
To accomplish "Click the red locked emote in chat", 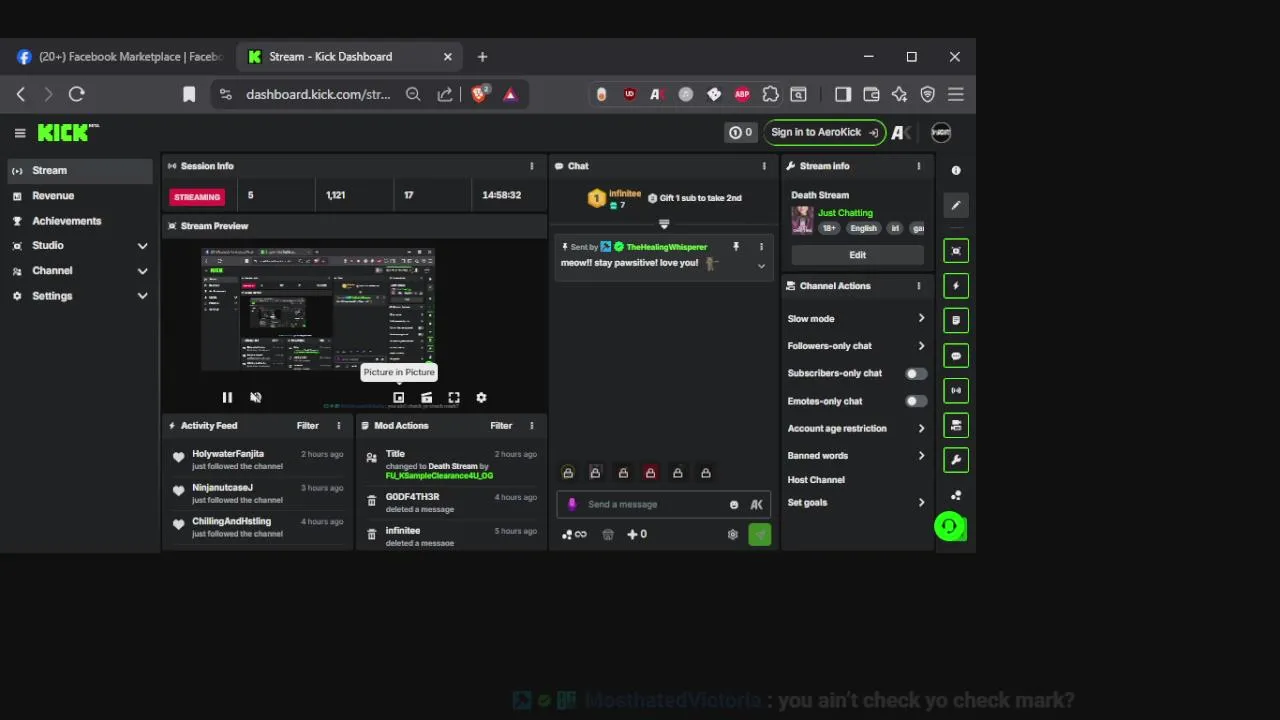I will click(650, 473).
